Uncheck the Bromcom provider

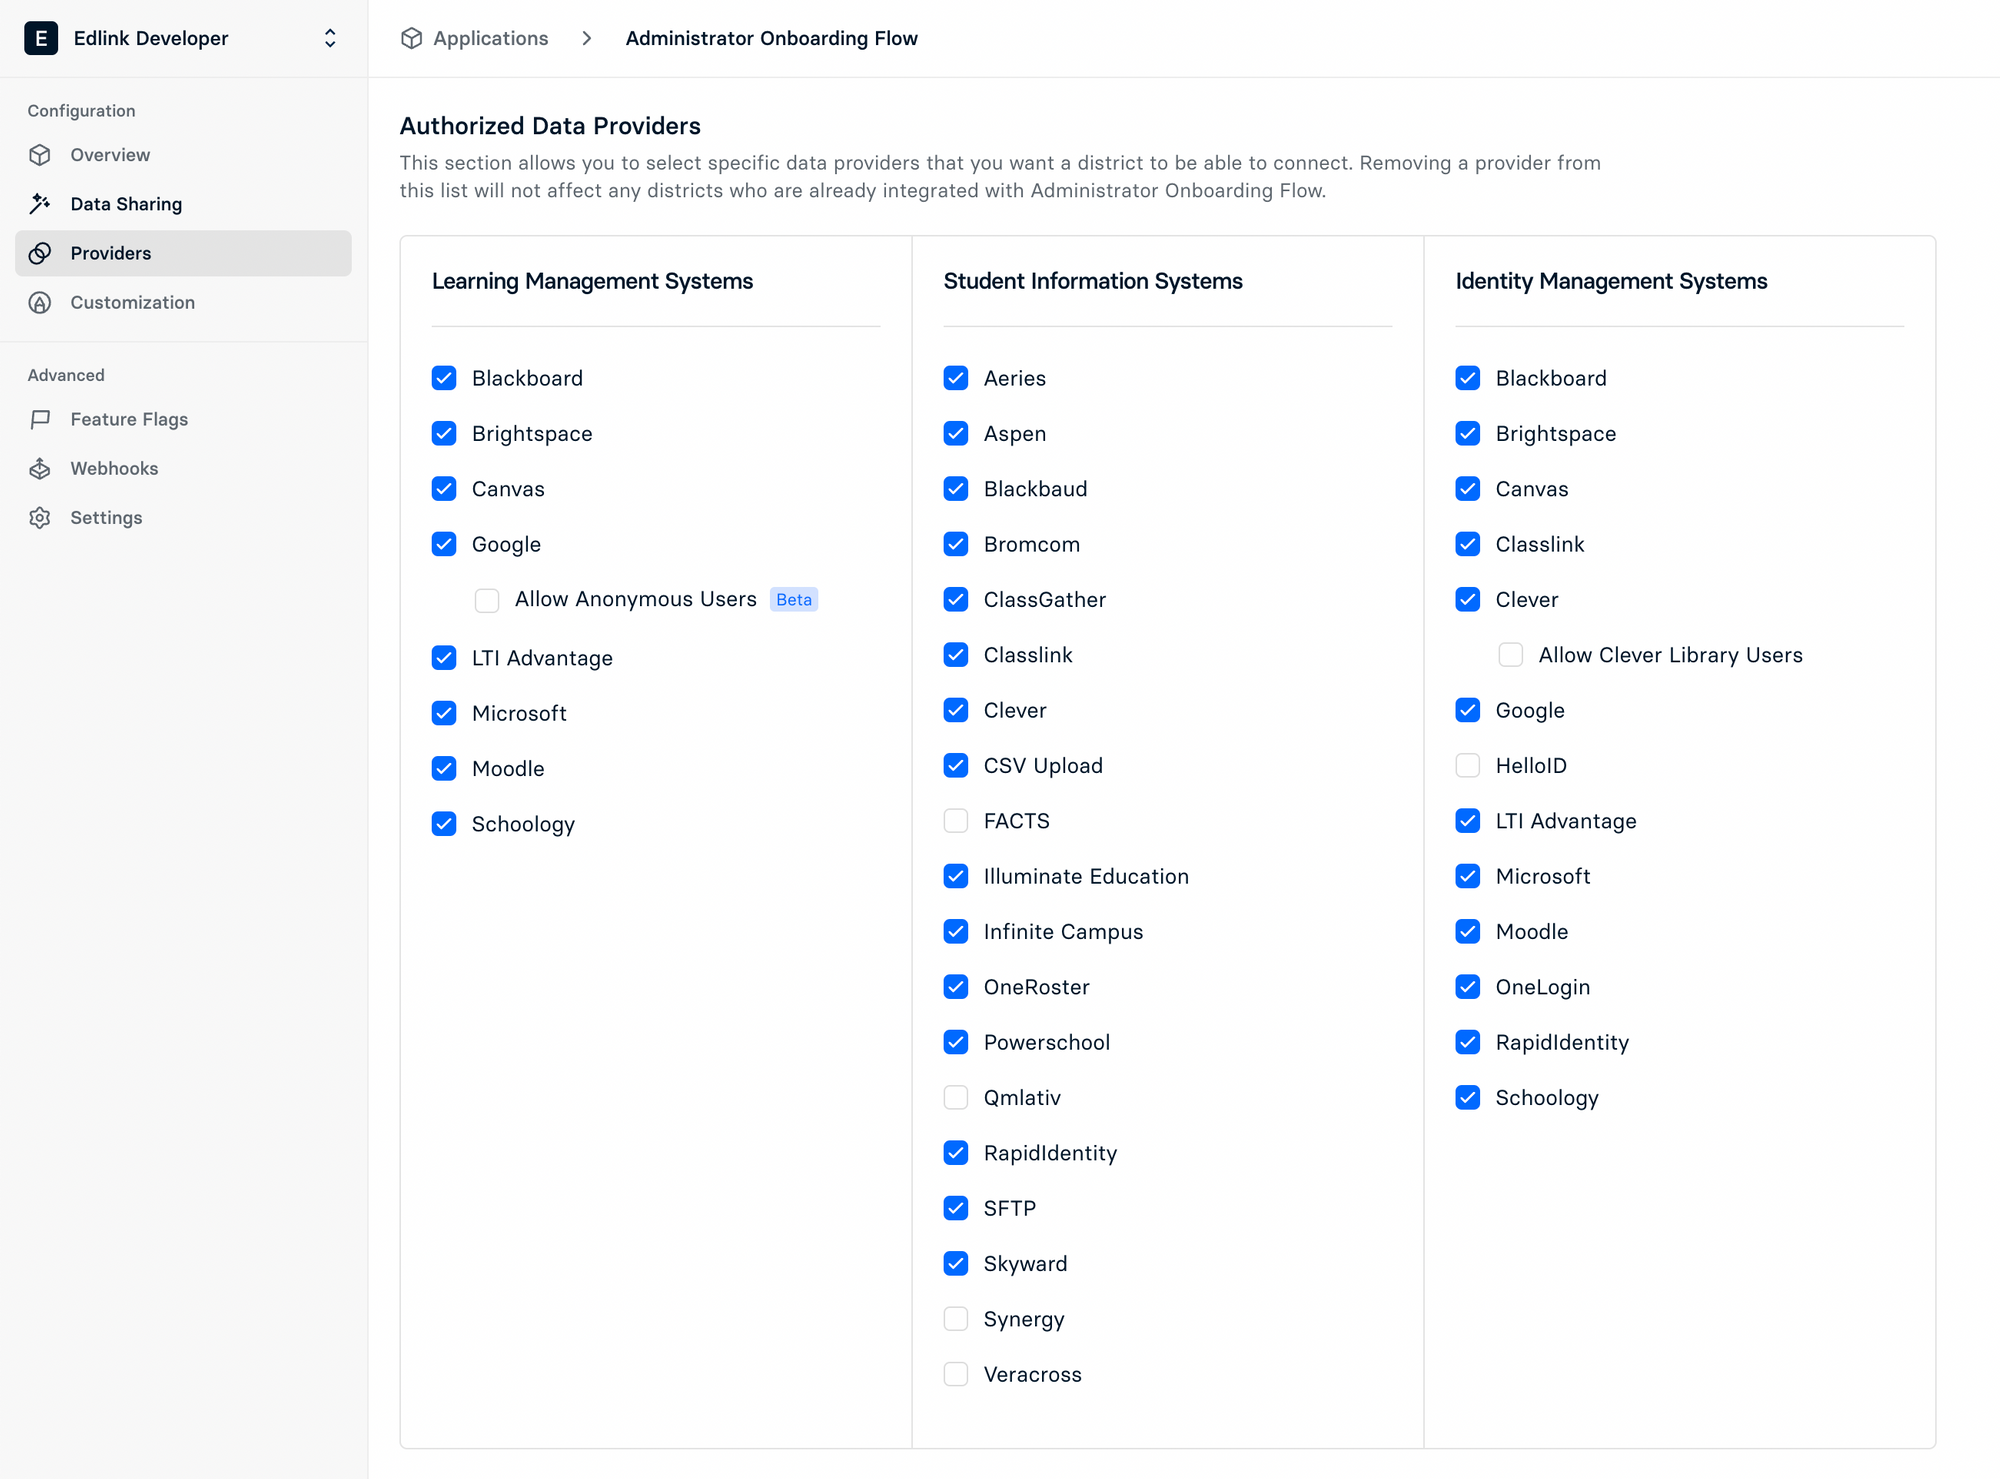[x=956, y=544]
